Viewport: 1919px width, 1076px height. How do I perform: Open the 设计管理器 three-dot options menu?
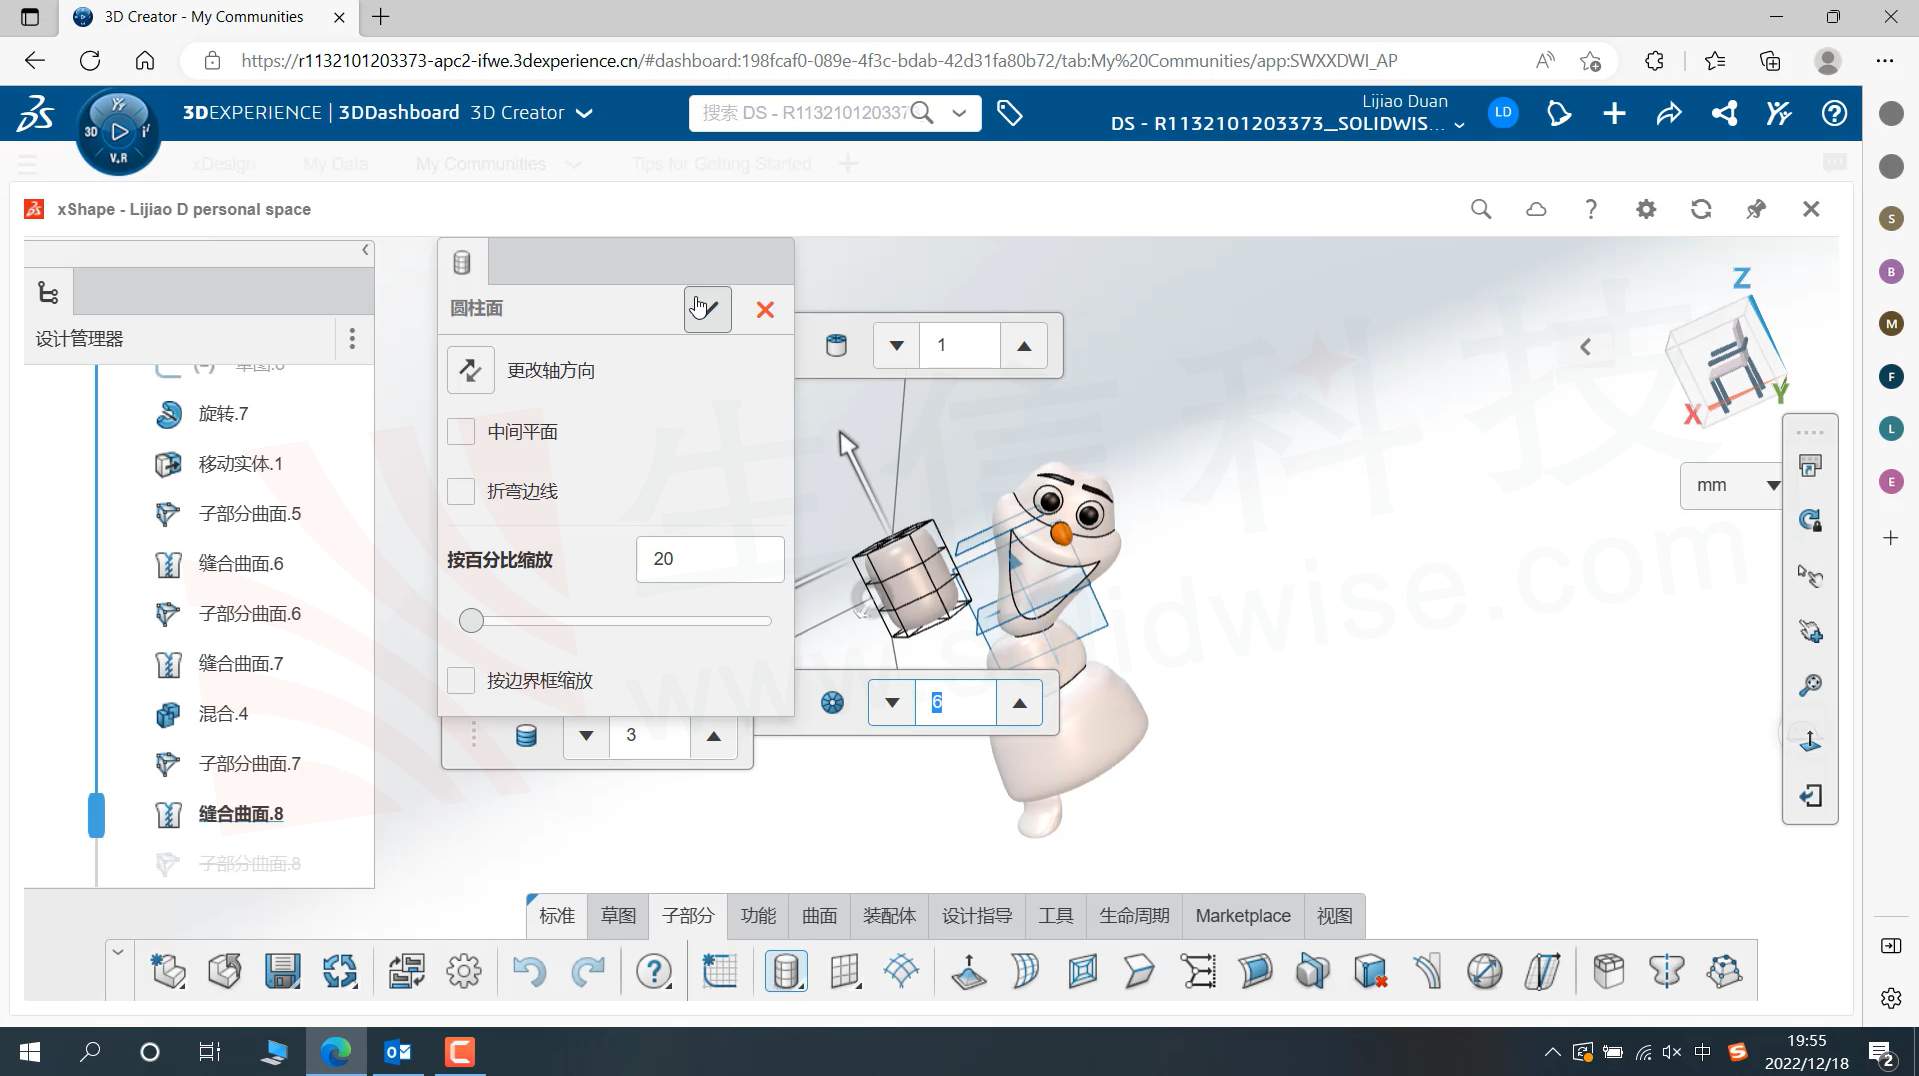click(x=352, y=339)
